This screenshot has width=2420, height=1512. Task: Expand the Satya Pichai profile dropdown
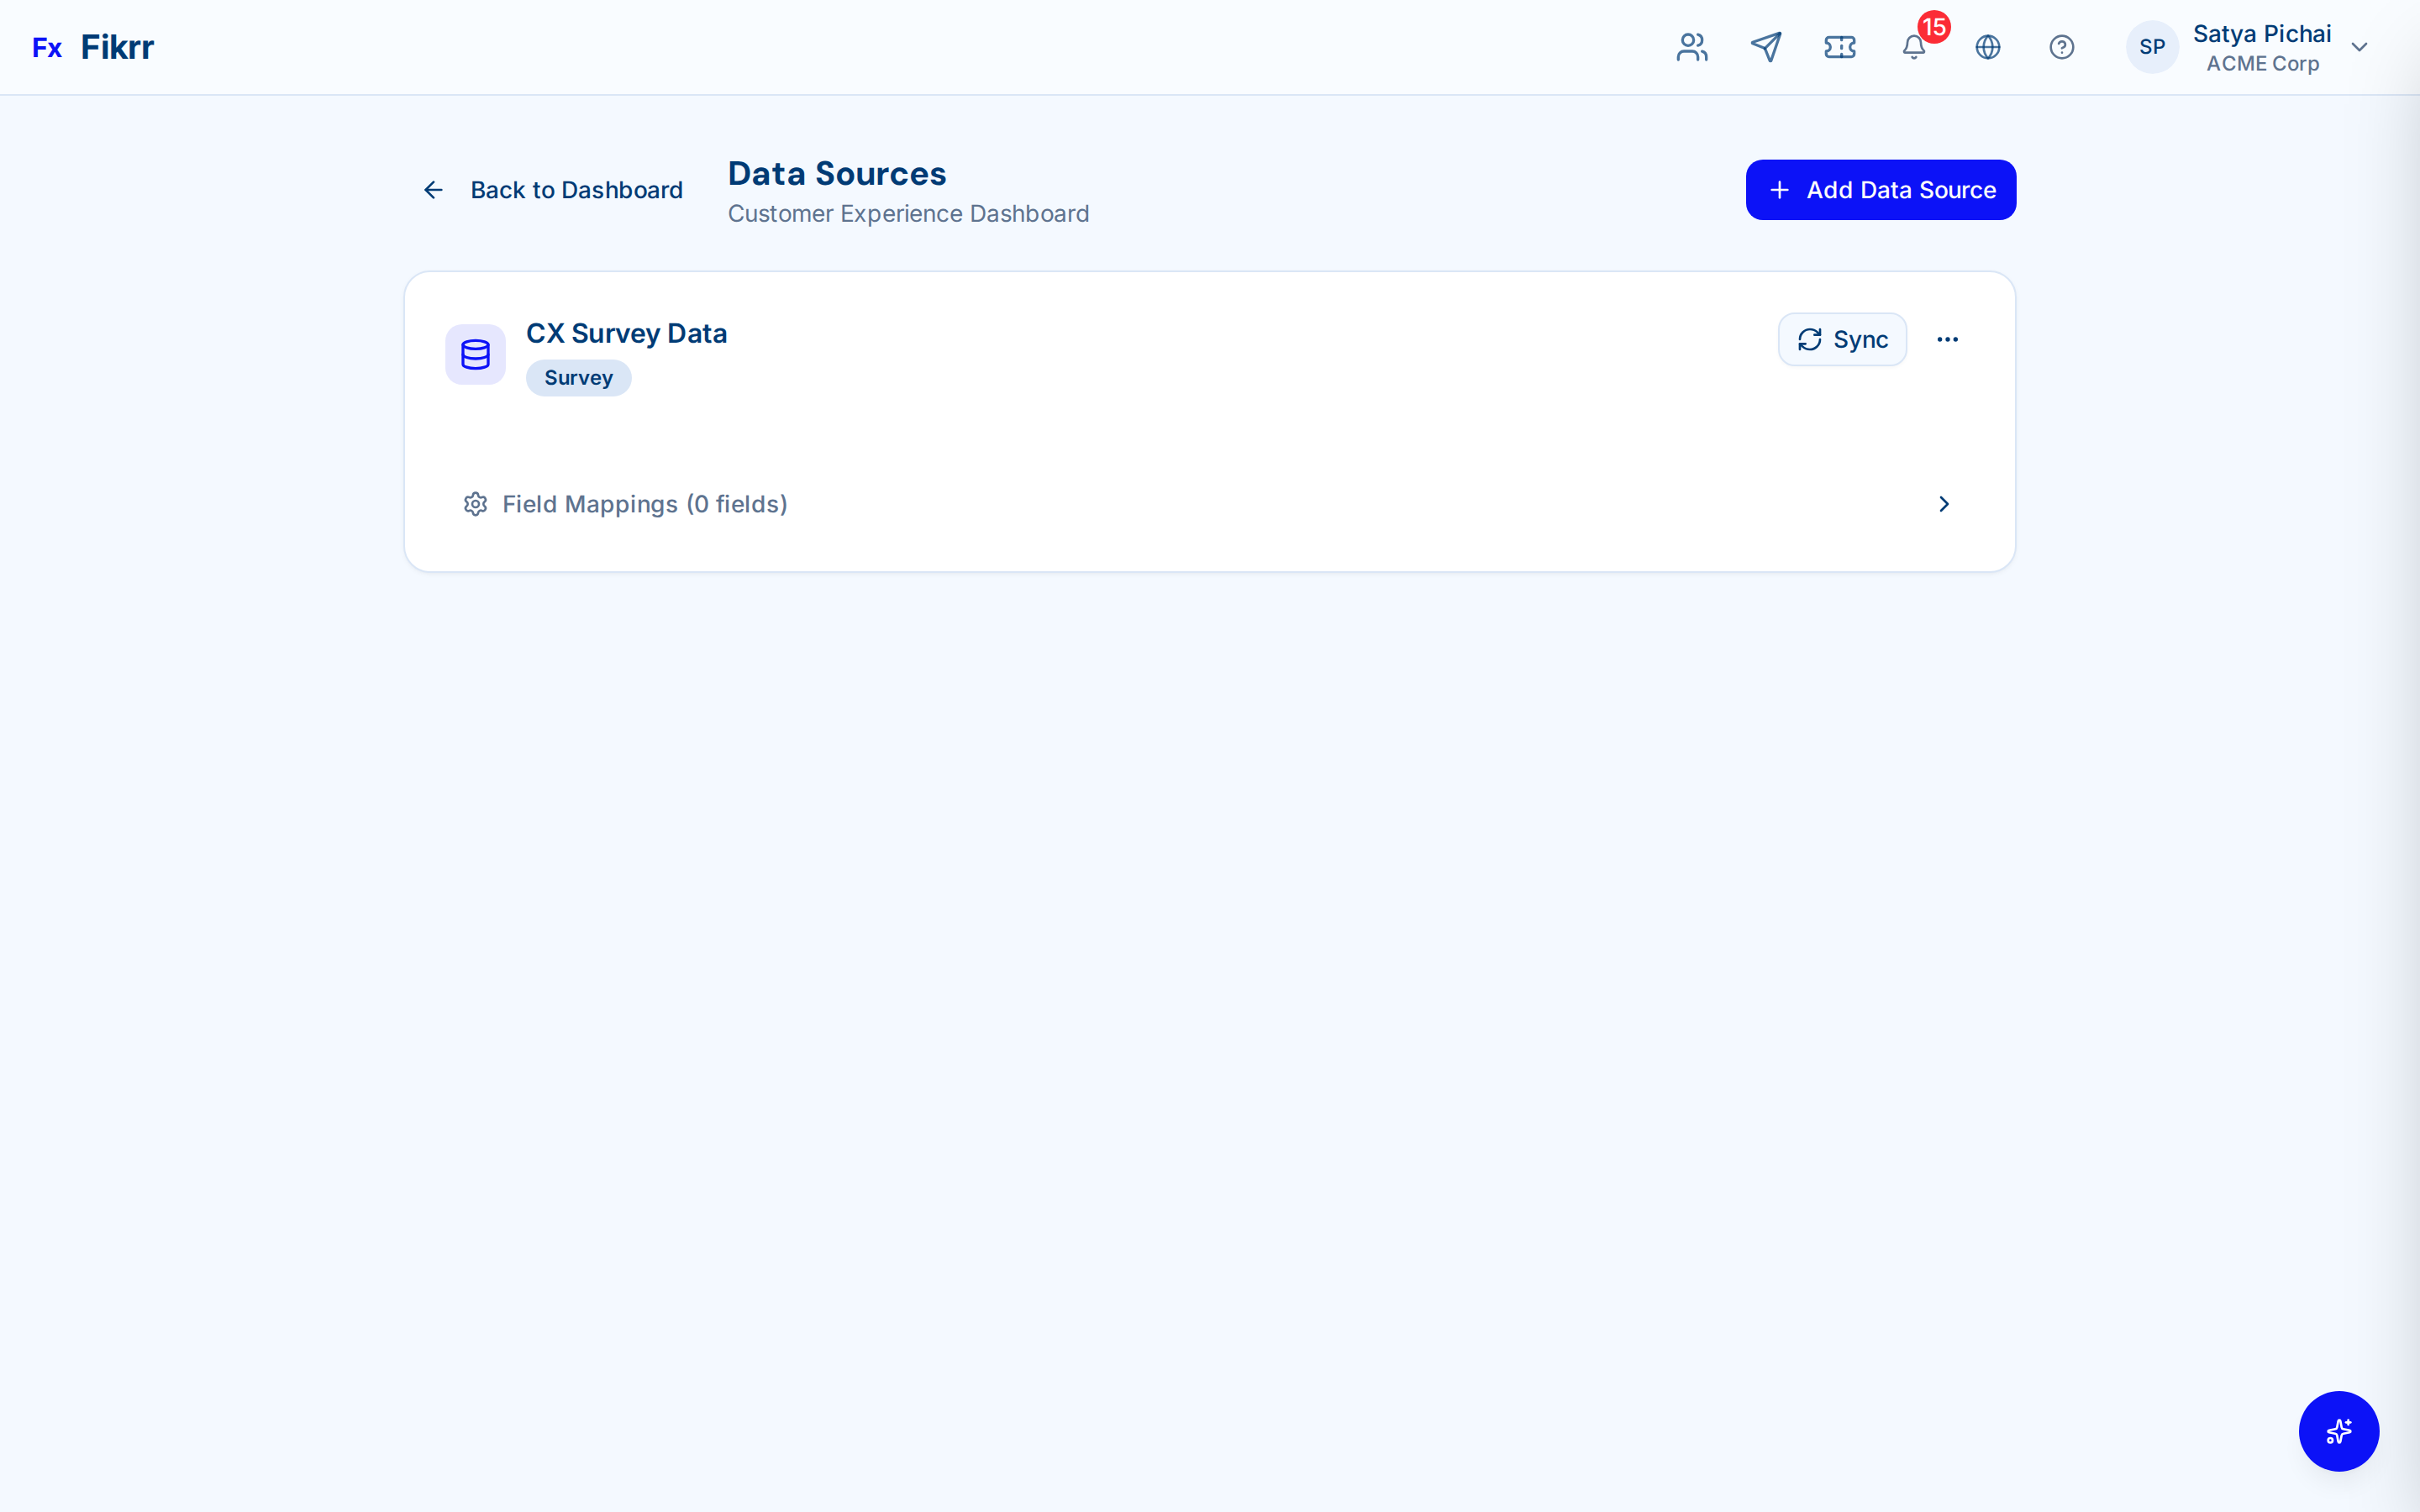[2360, 47]
